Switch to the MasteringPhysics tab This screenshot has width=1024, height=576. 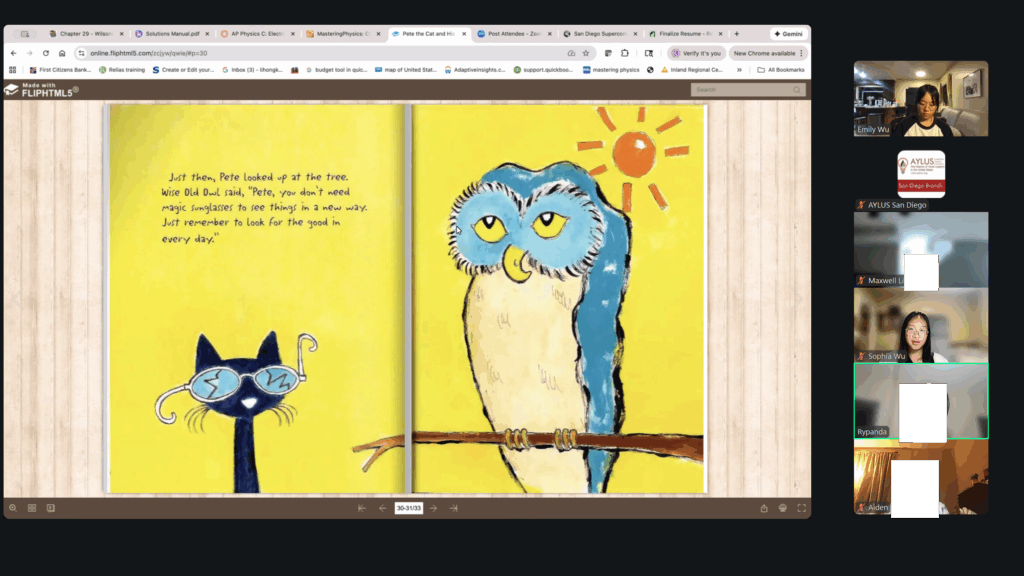[342, 34]
